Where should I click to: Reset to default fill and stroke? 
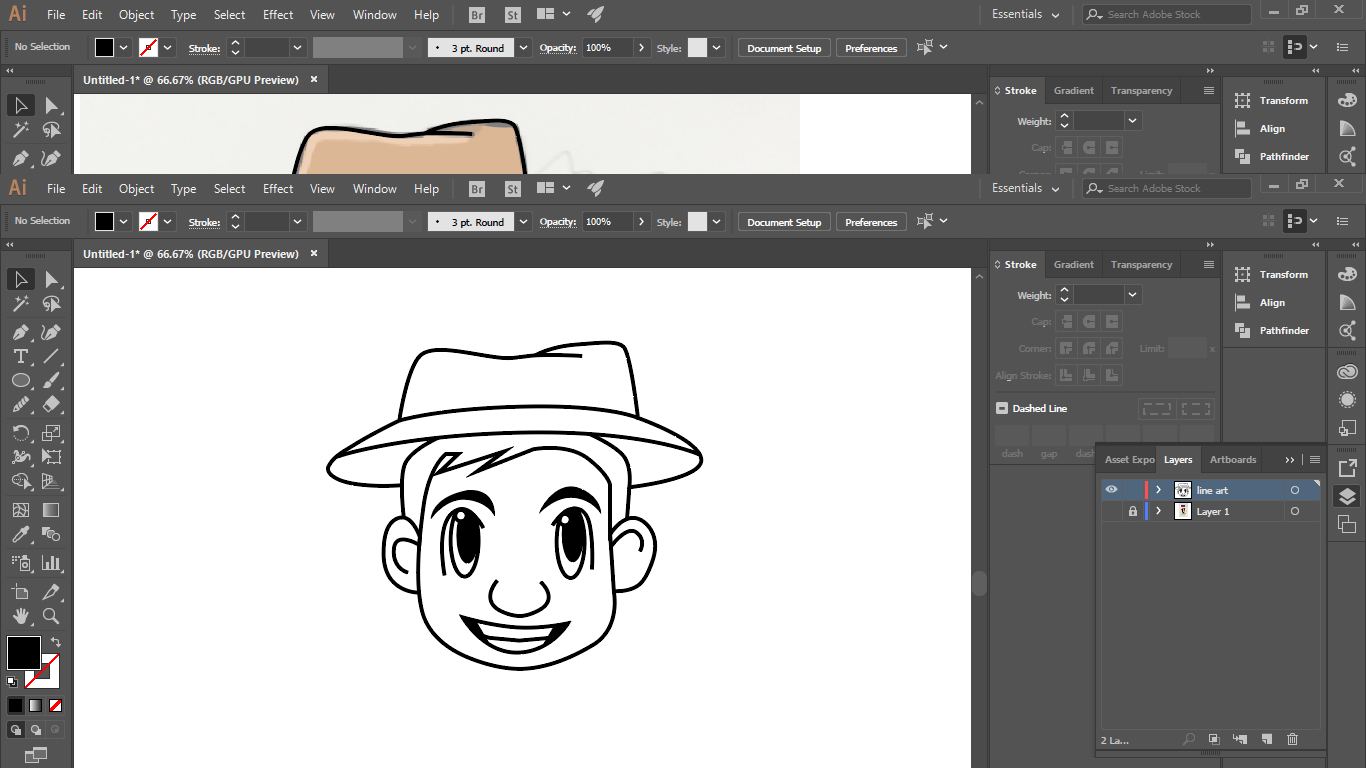pyautogui.click(x=12, y=682)
